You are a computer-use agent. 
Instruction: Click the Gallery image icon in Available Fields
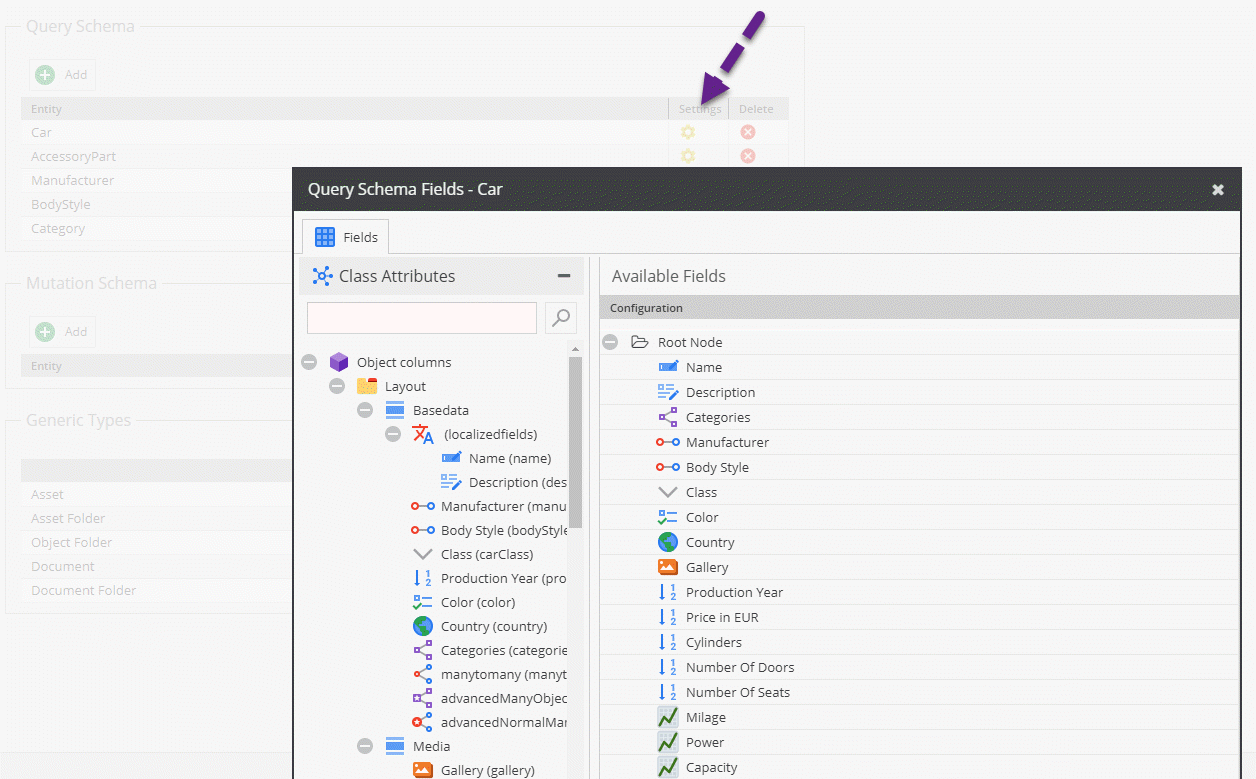(x=668, y=567)
